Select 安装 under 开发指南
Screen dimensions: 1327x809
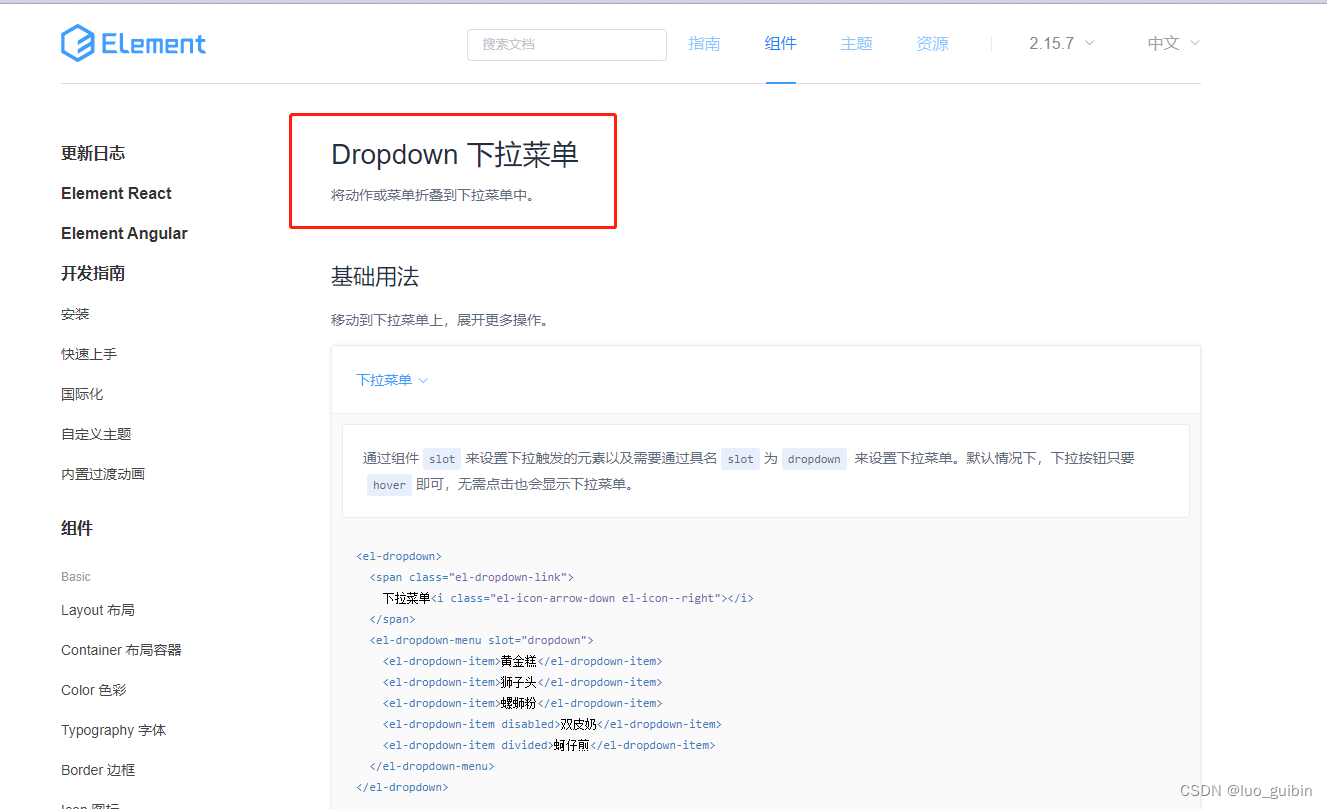[76, 313]
